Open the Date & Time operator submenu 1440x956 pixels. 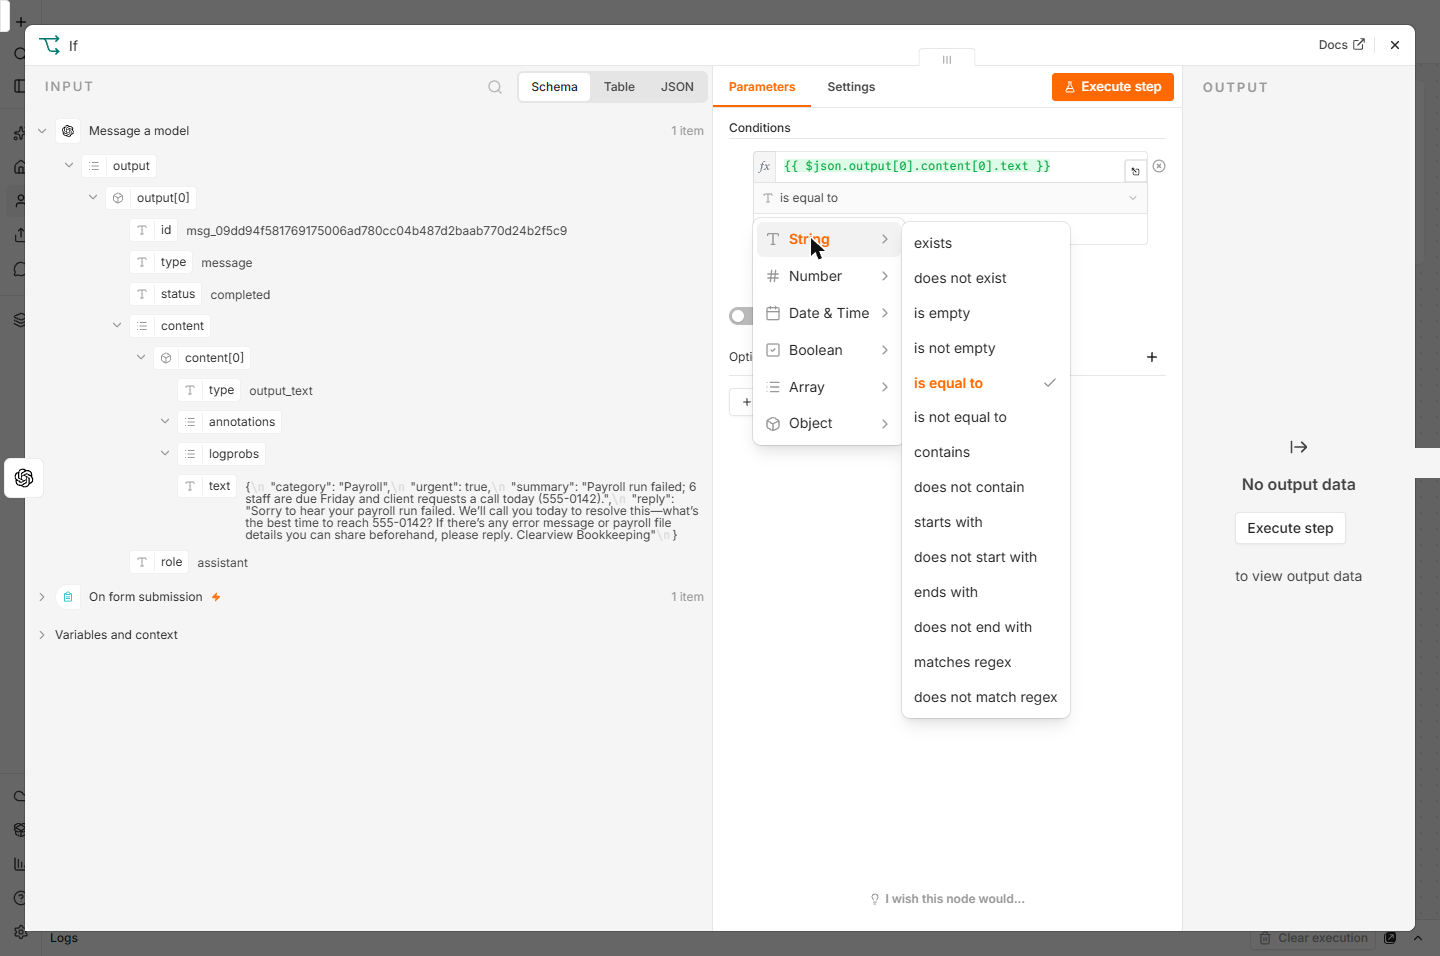coord(828,313)
